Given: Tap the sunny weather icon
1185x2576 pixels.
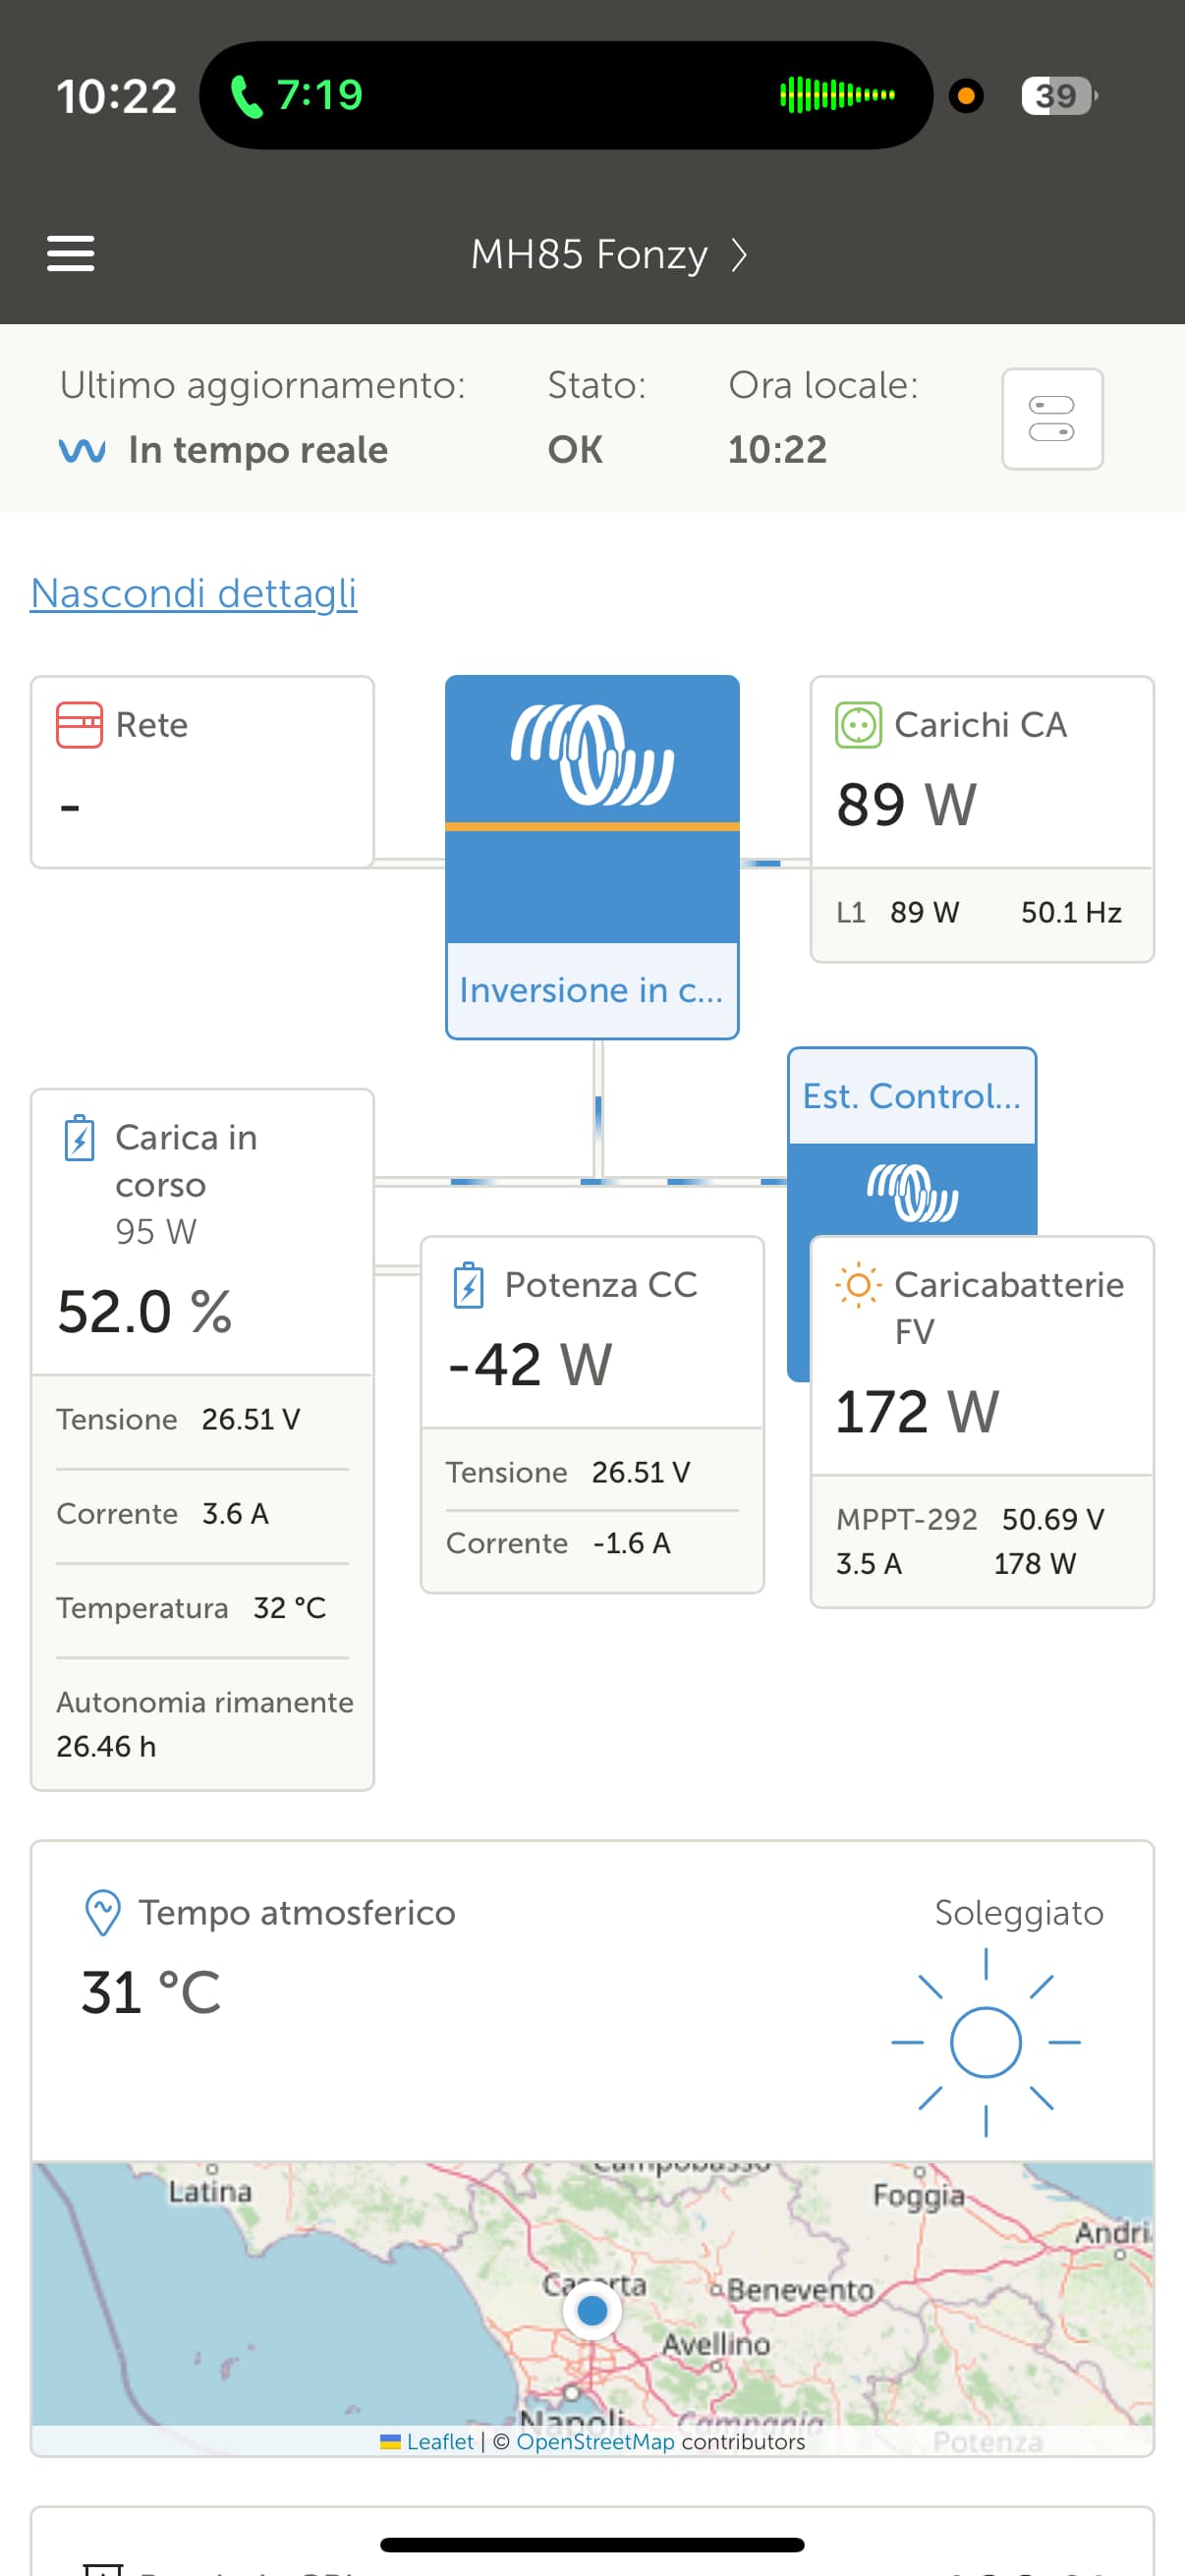Looking at the screenshot, I should (x=985, y=2041).
